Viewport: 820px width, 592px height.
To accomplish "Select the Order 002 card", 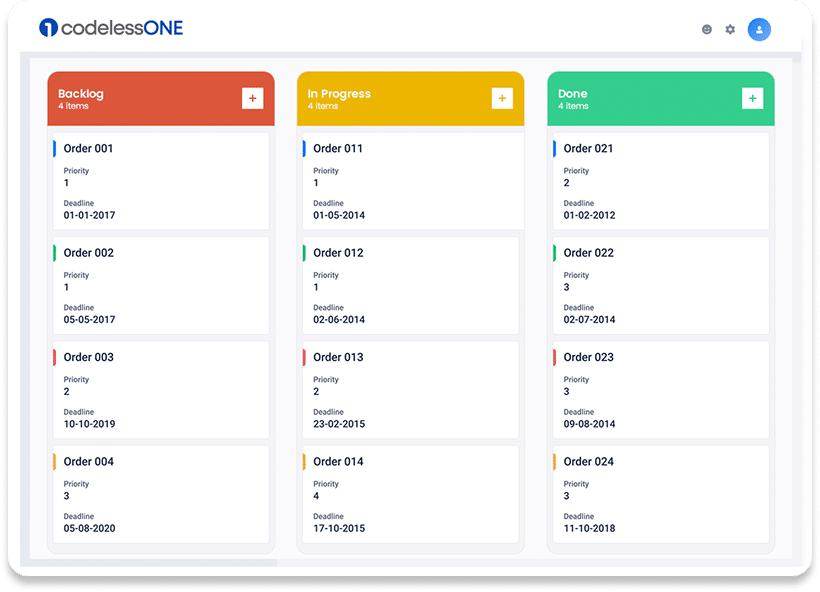I will tap(160, 285).
